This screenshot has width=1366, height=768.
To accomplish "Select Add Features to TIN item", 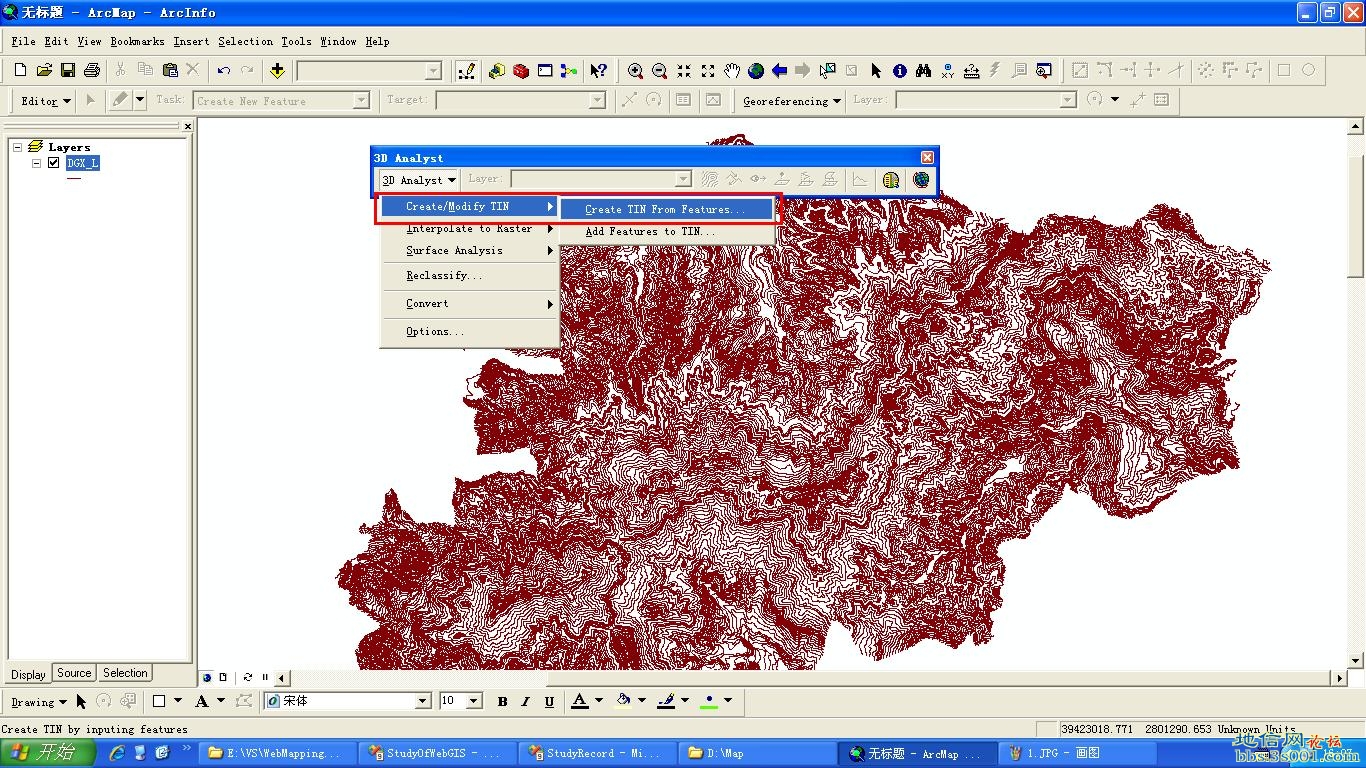I will click(x=666, y=231).
